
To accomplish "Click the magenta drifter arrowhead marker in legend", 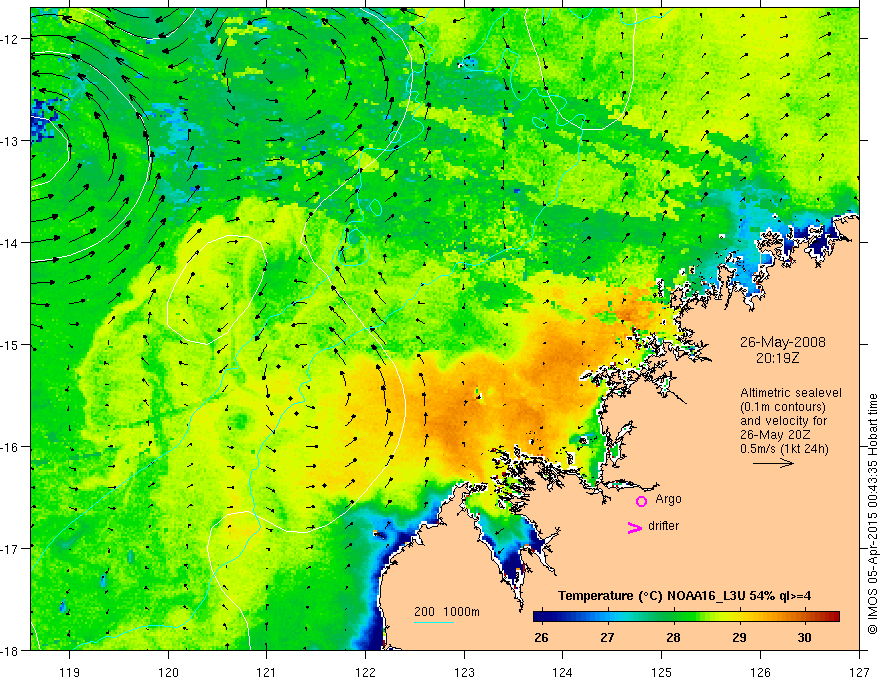I will pos(634,527).
